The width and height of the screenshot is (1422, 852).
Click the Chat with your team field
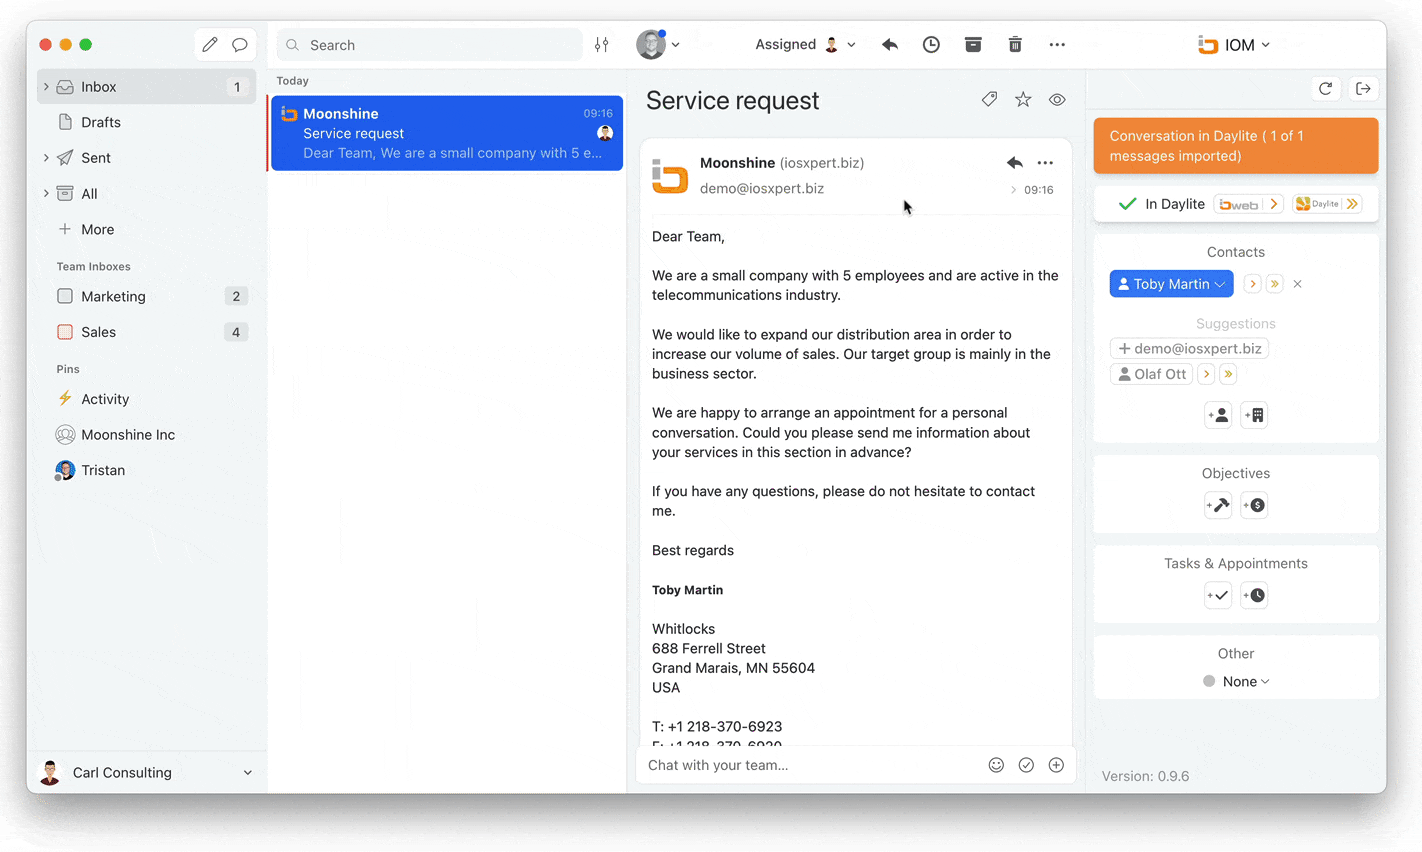pos(810,765)
